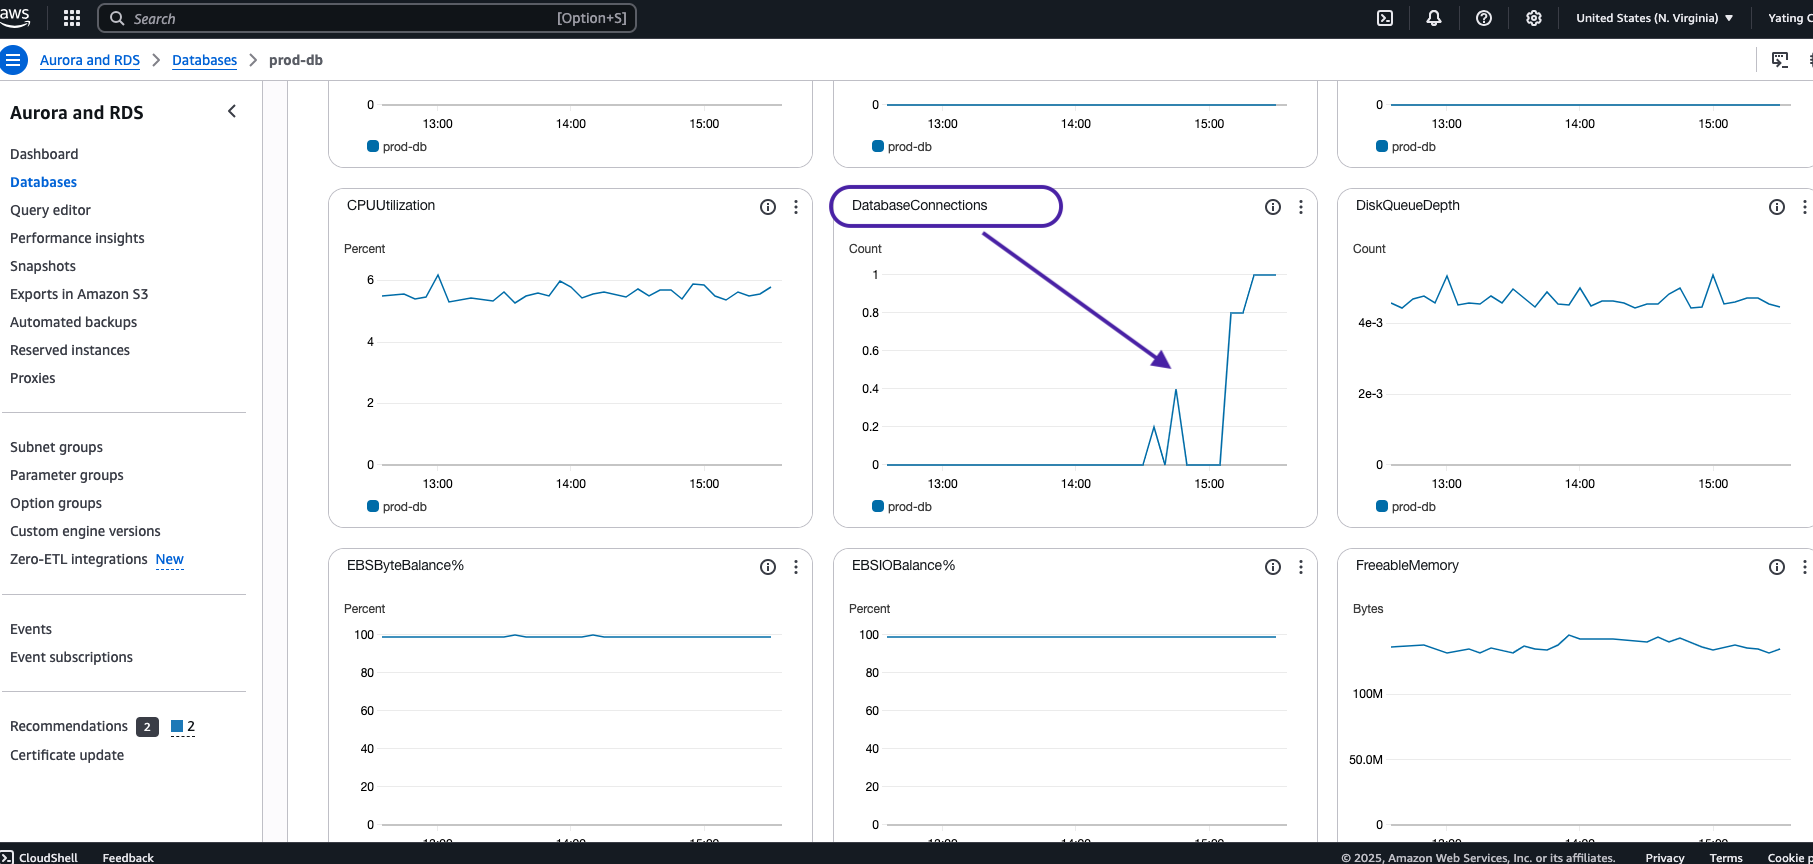
Task: Open Subnet groups in sidebar
Action: coord(56,447)
